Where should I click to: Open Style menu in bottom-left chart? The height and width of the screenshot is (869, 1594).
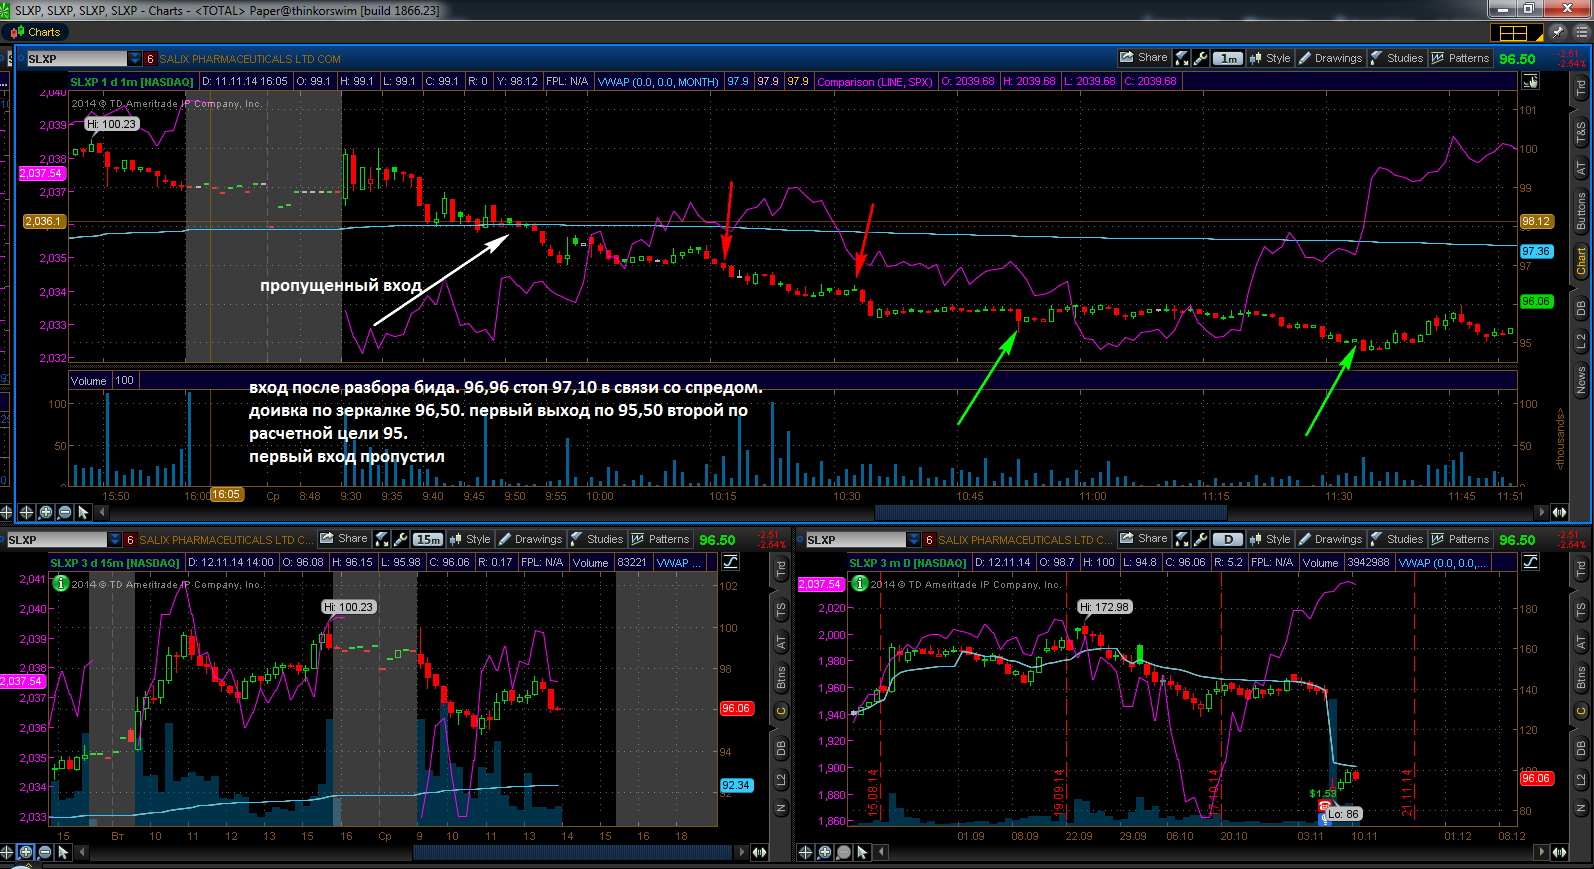tap(470, 539)
